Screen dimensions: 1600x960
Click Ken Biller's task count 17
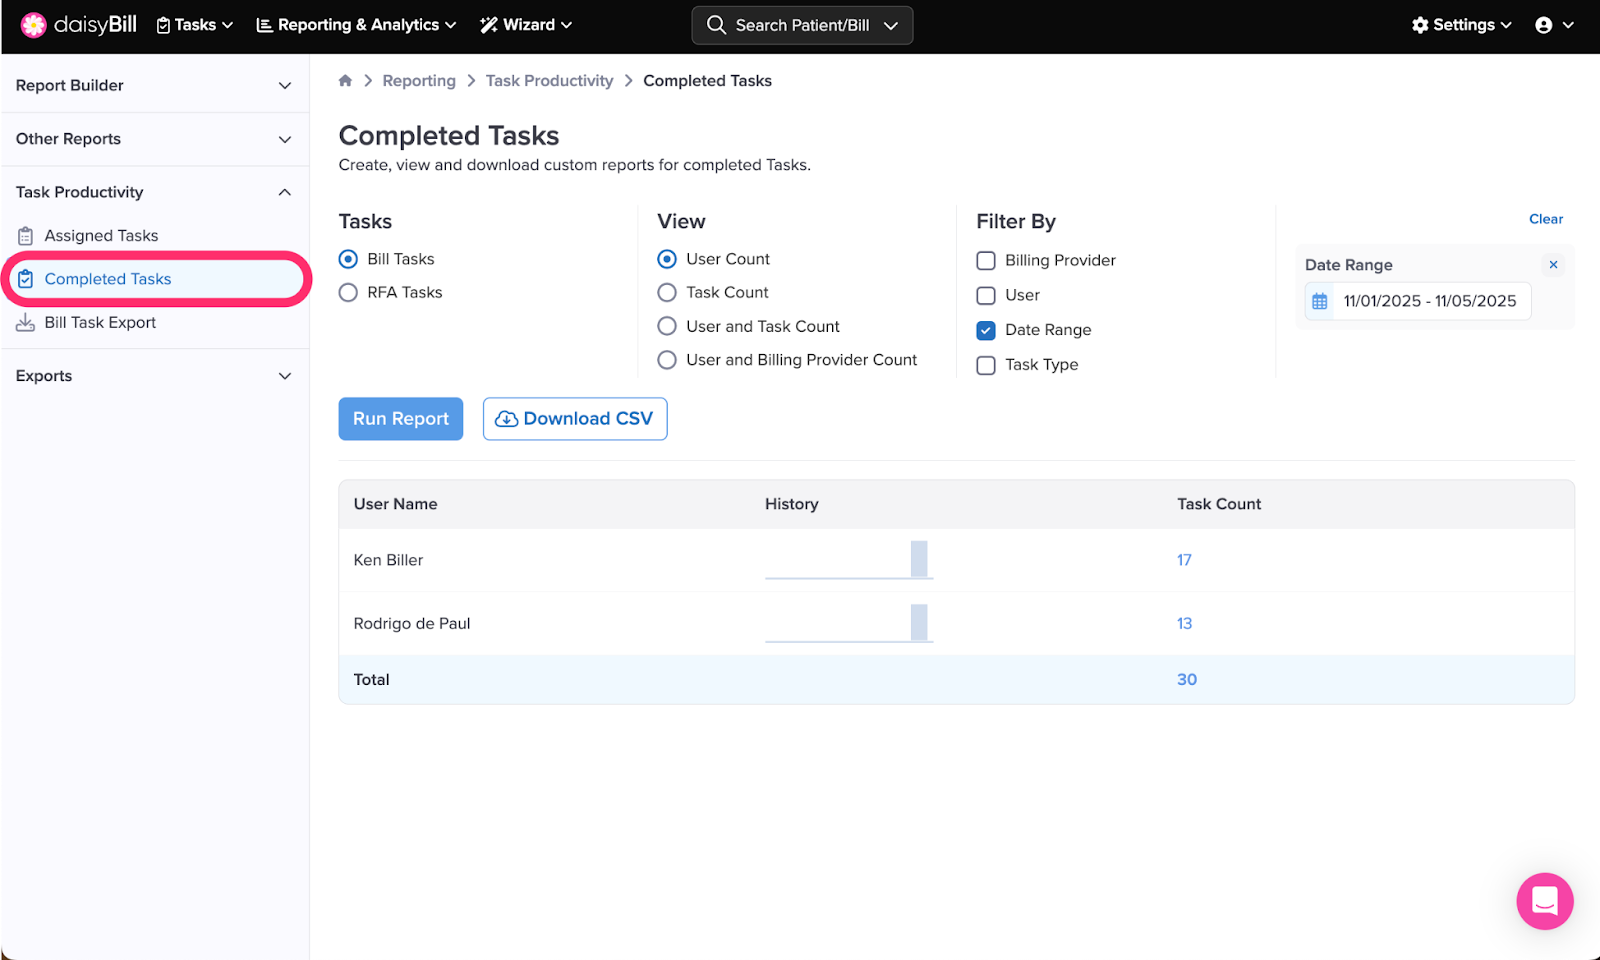click(1184, 560)
